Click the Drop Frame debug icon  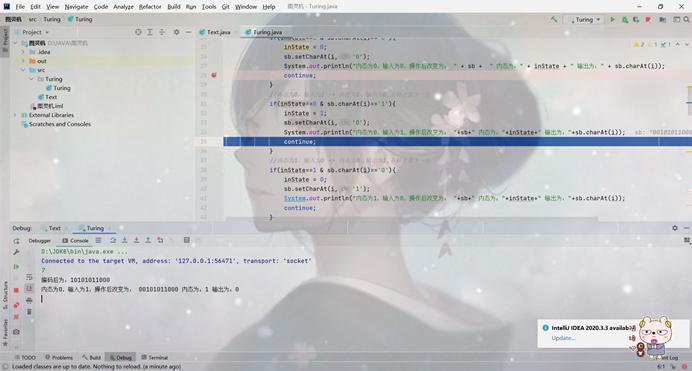click(x=160, y=240)
